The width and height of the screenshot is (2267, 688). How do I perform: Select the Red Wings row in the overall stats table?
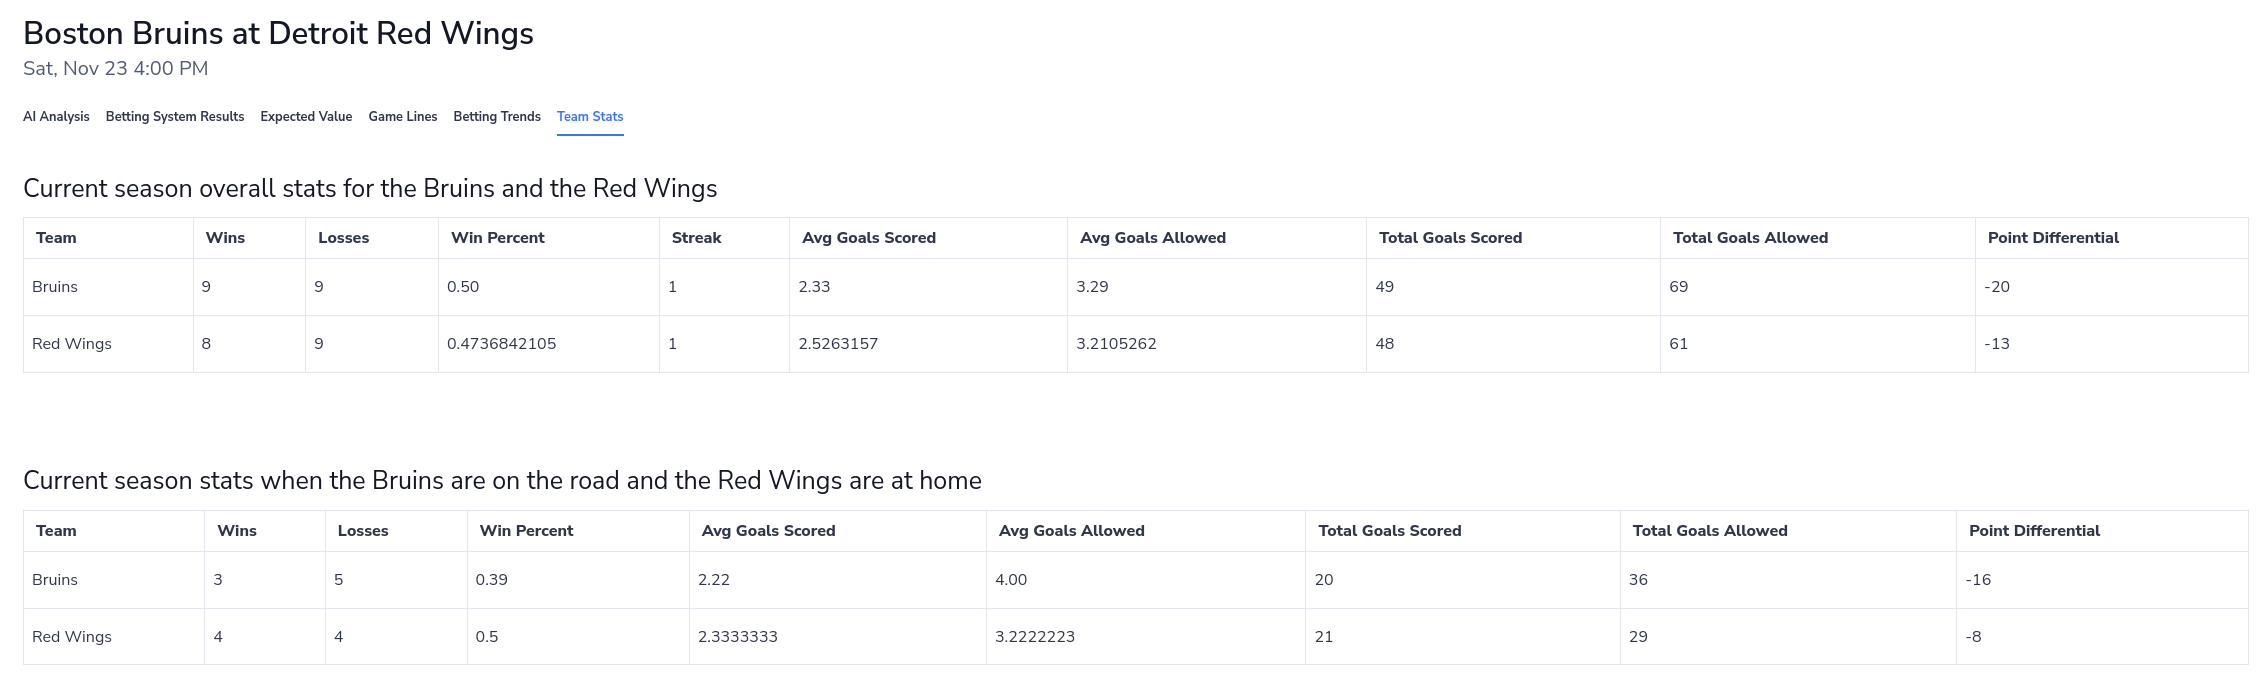tap(71, 343)
